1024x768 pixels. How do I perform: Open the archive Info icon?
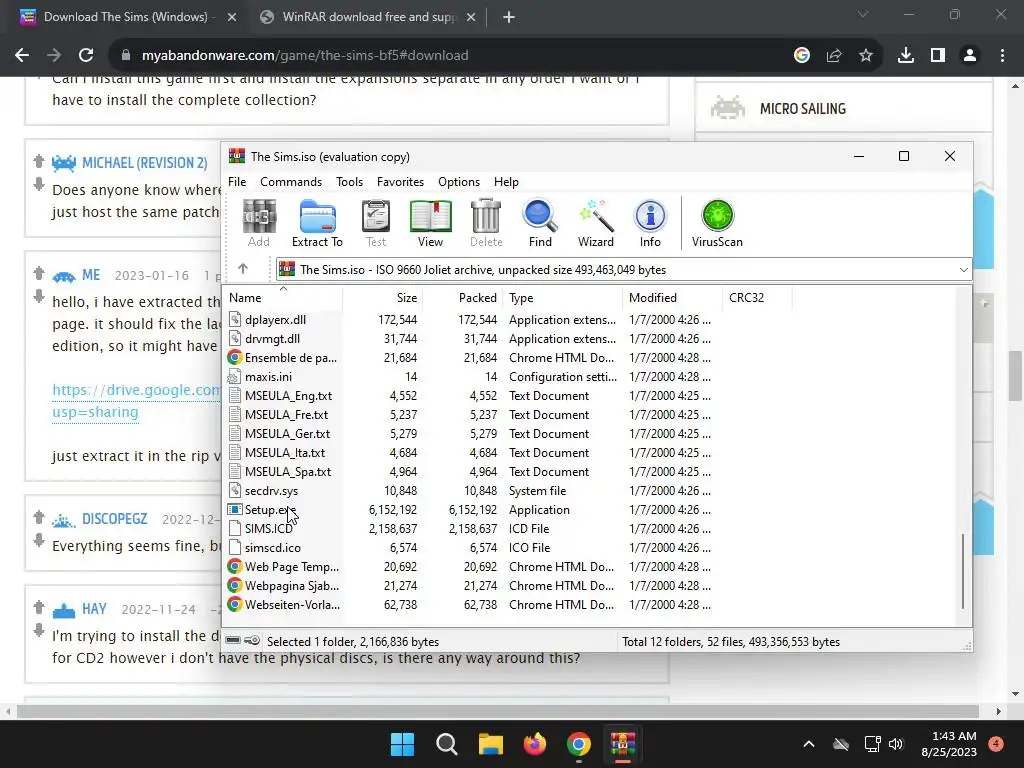650,223
